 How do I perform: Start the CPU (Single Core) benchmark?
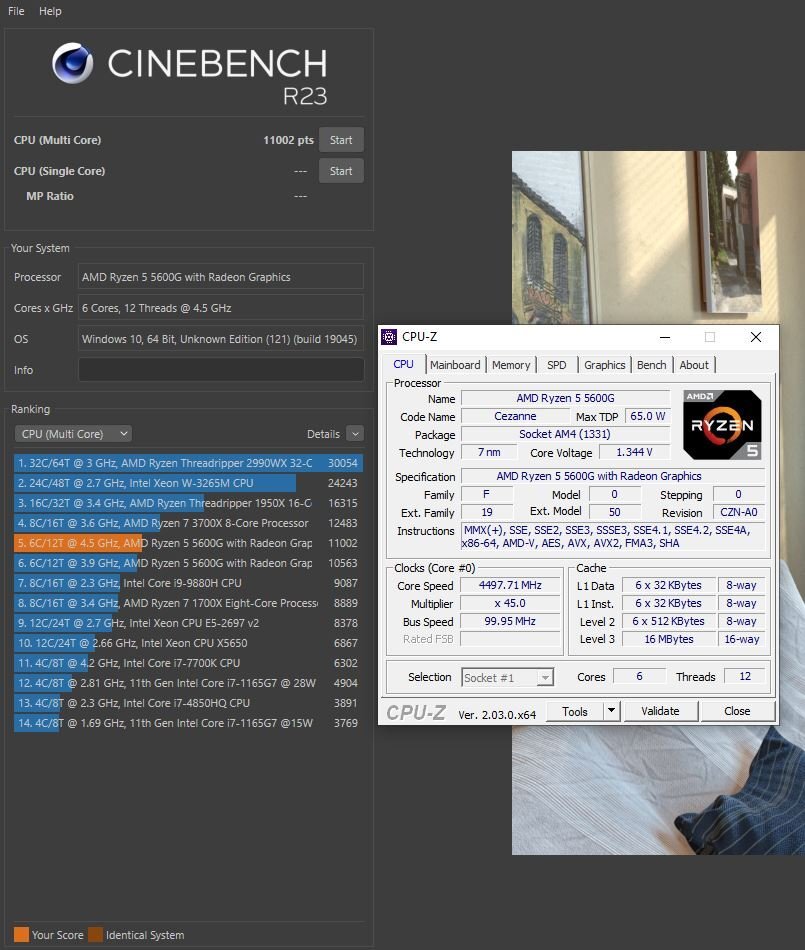tap(341, 171)
